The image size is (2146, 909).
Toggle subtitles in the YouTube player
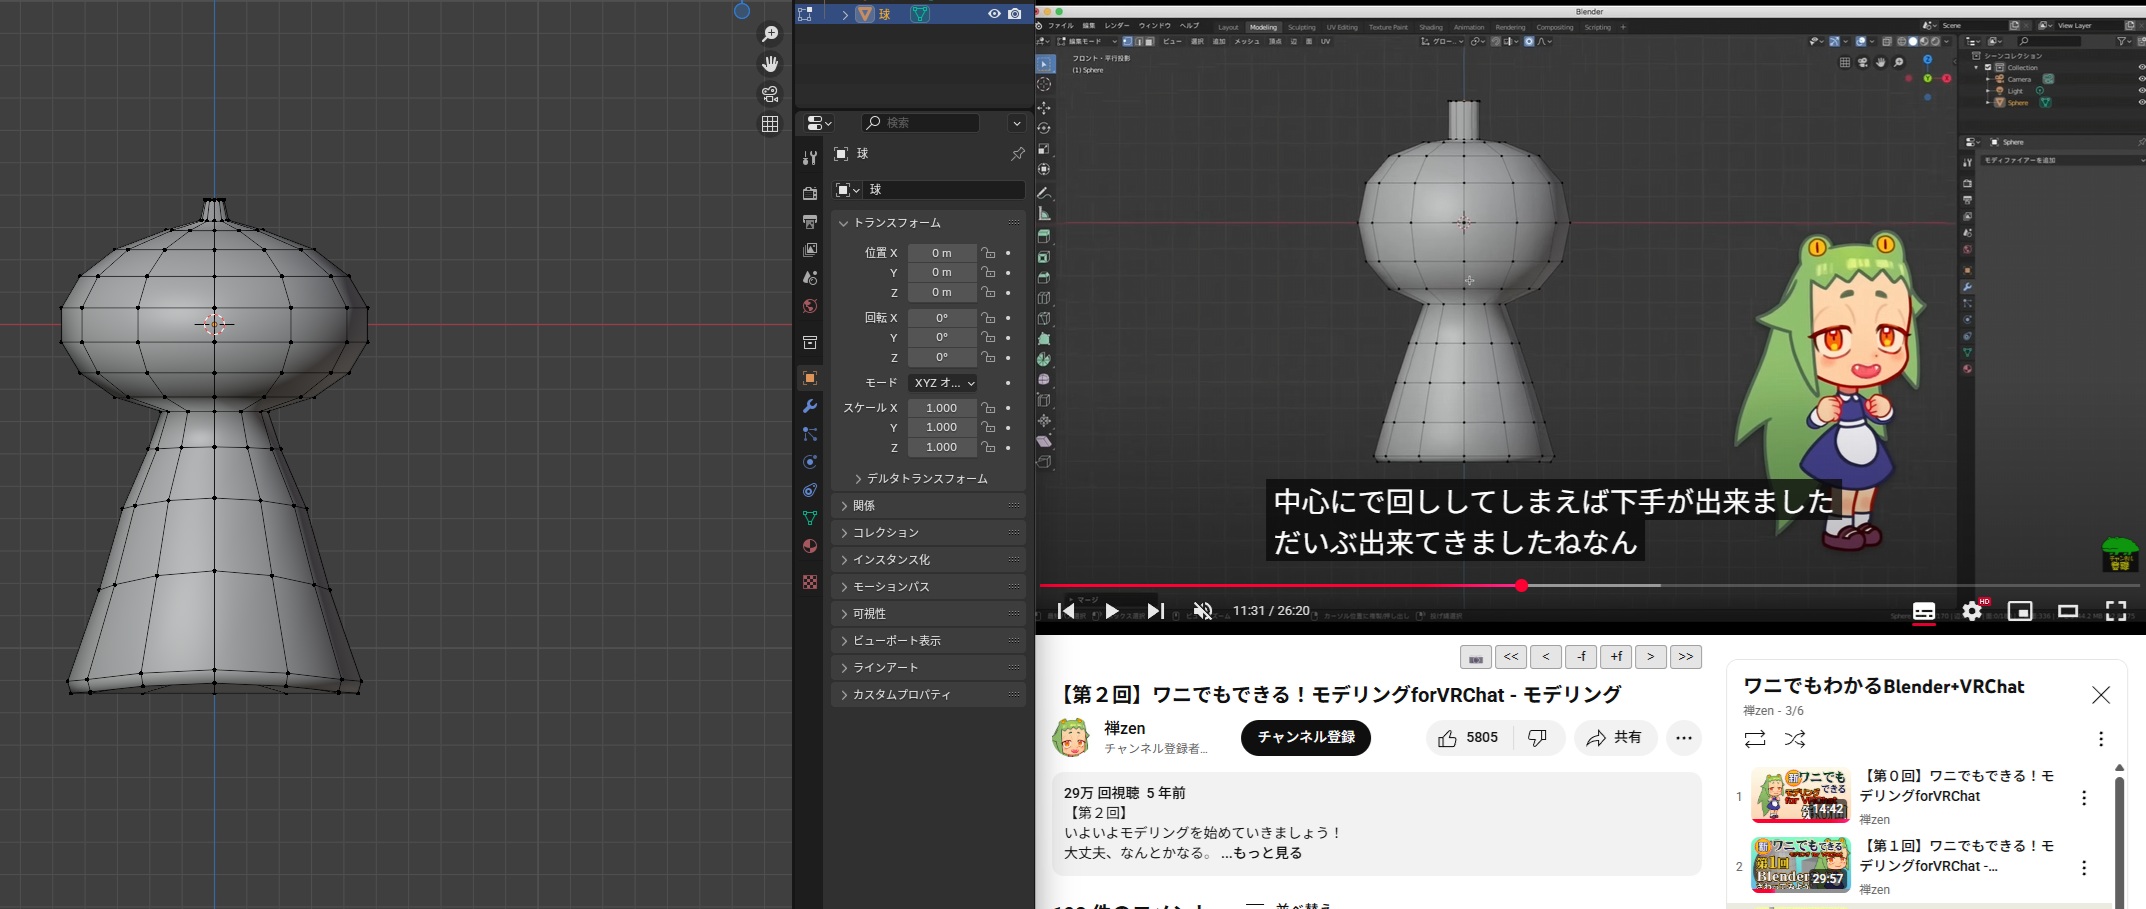pyautogui.click(x=1924, y=611)
